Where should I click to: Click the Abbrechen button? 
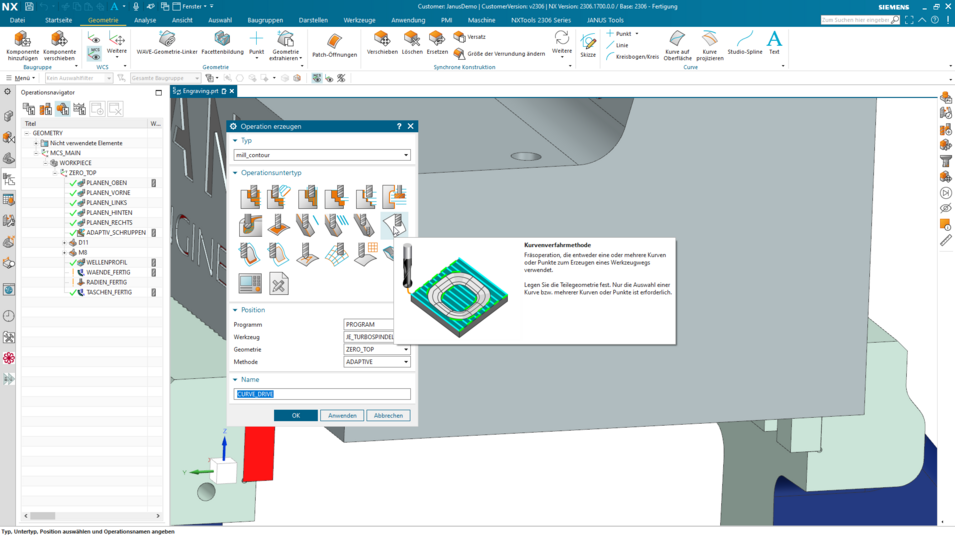[389, 416]
